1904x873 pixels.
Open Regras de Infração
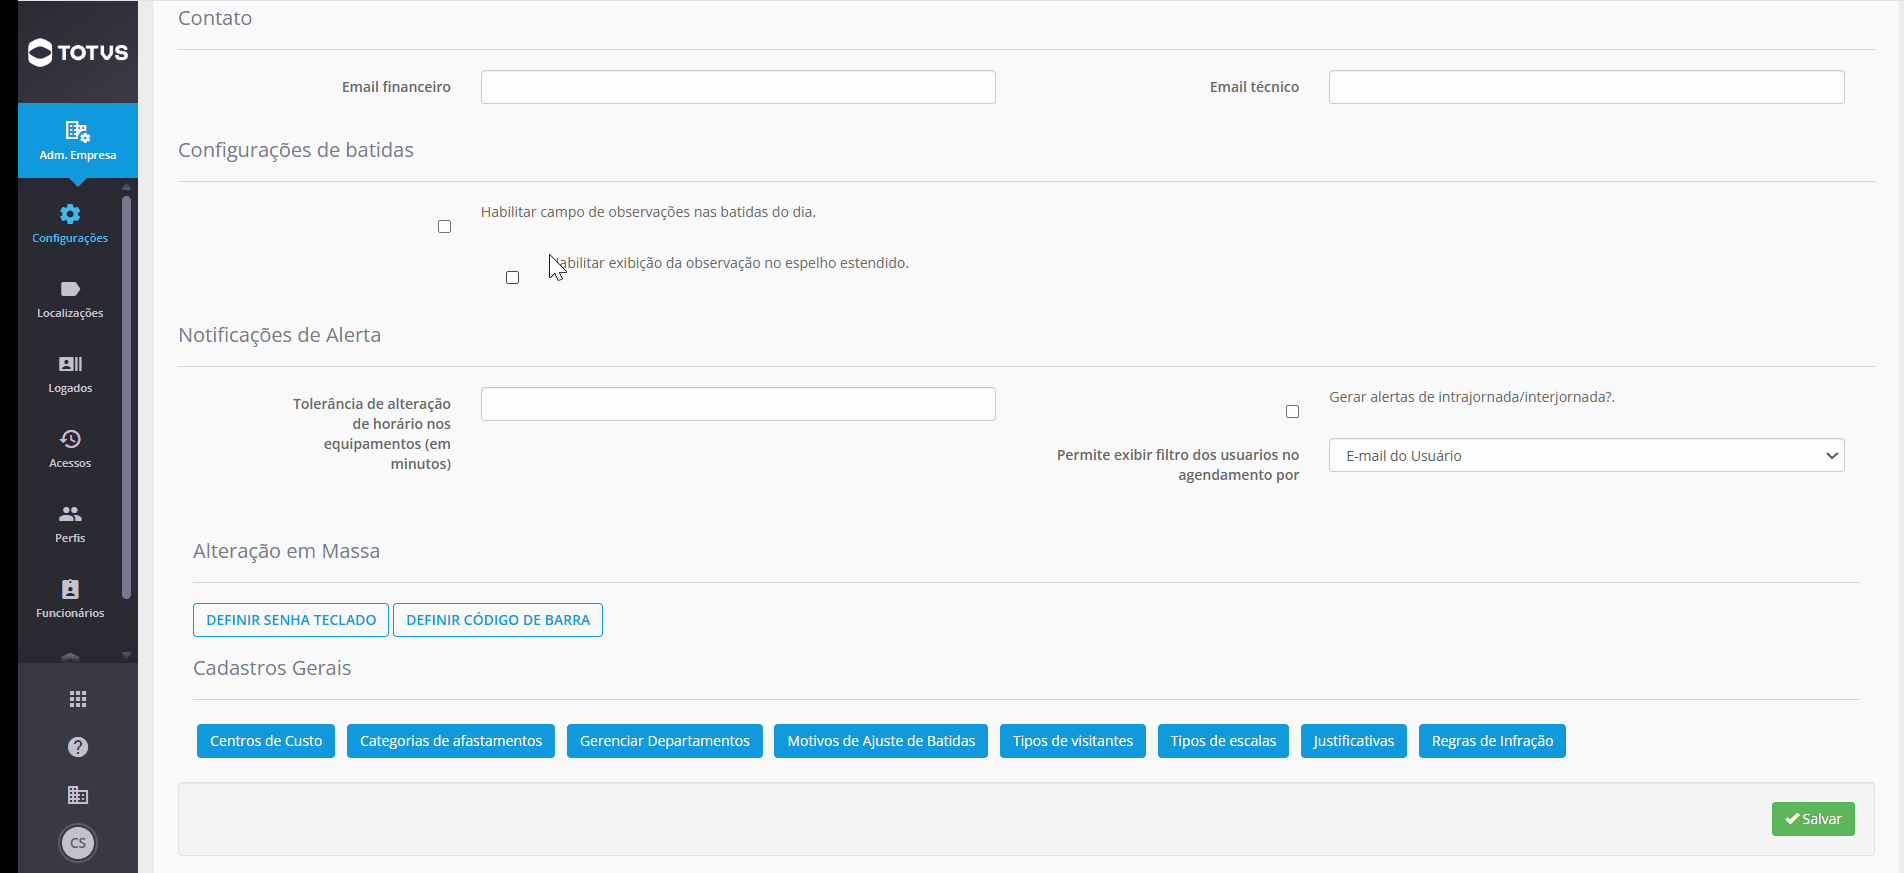[1492, 741]
